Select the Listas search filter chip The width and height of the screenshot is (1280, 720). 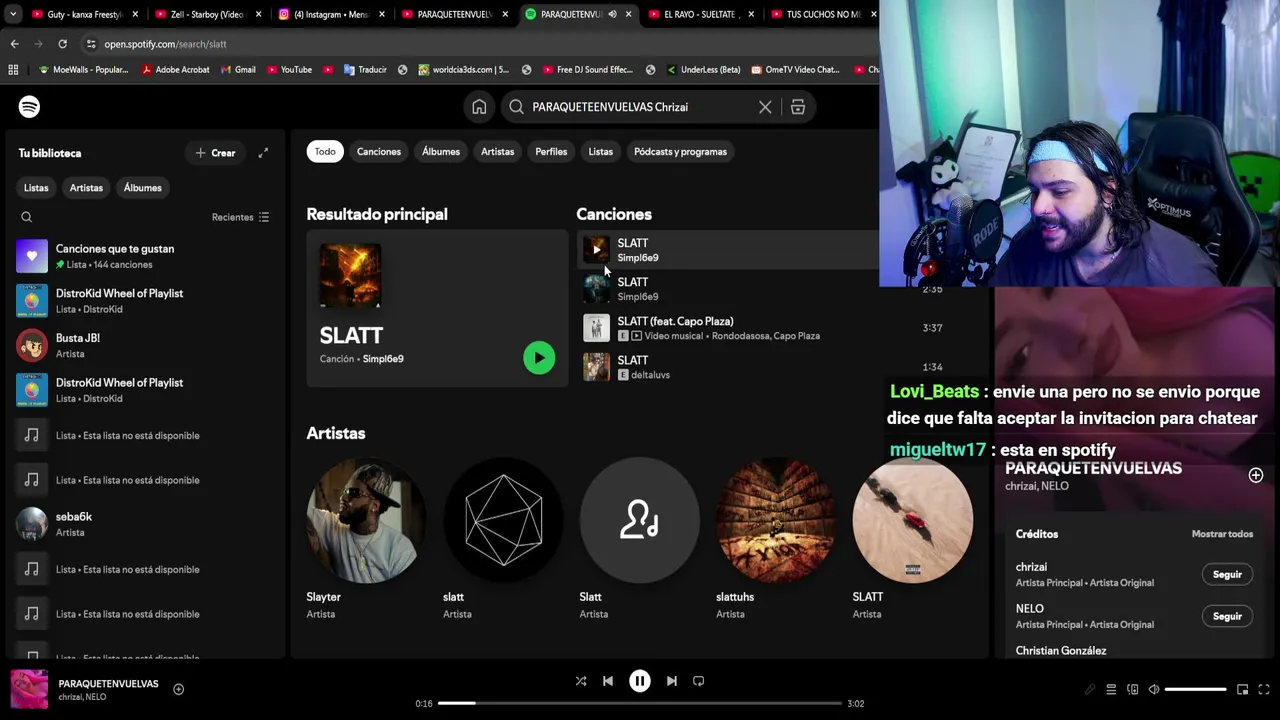[x=600, y=152]
